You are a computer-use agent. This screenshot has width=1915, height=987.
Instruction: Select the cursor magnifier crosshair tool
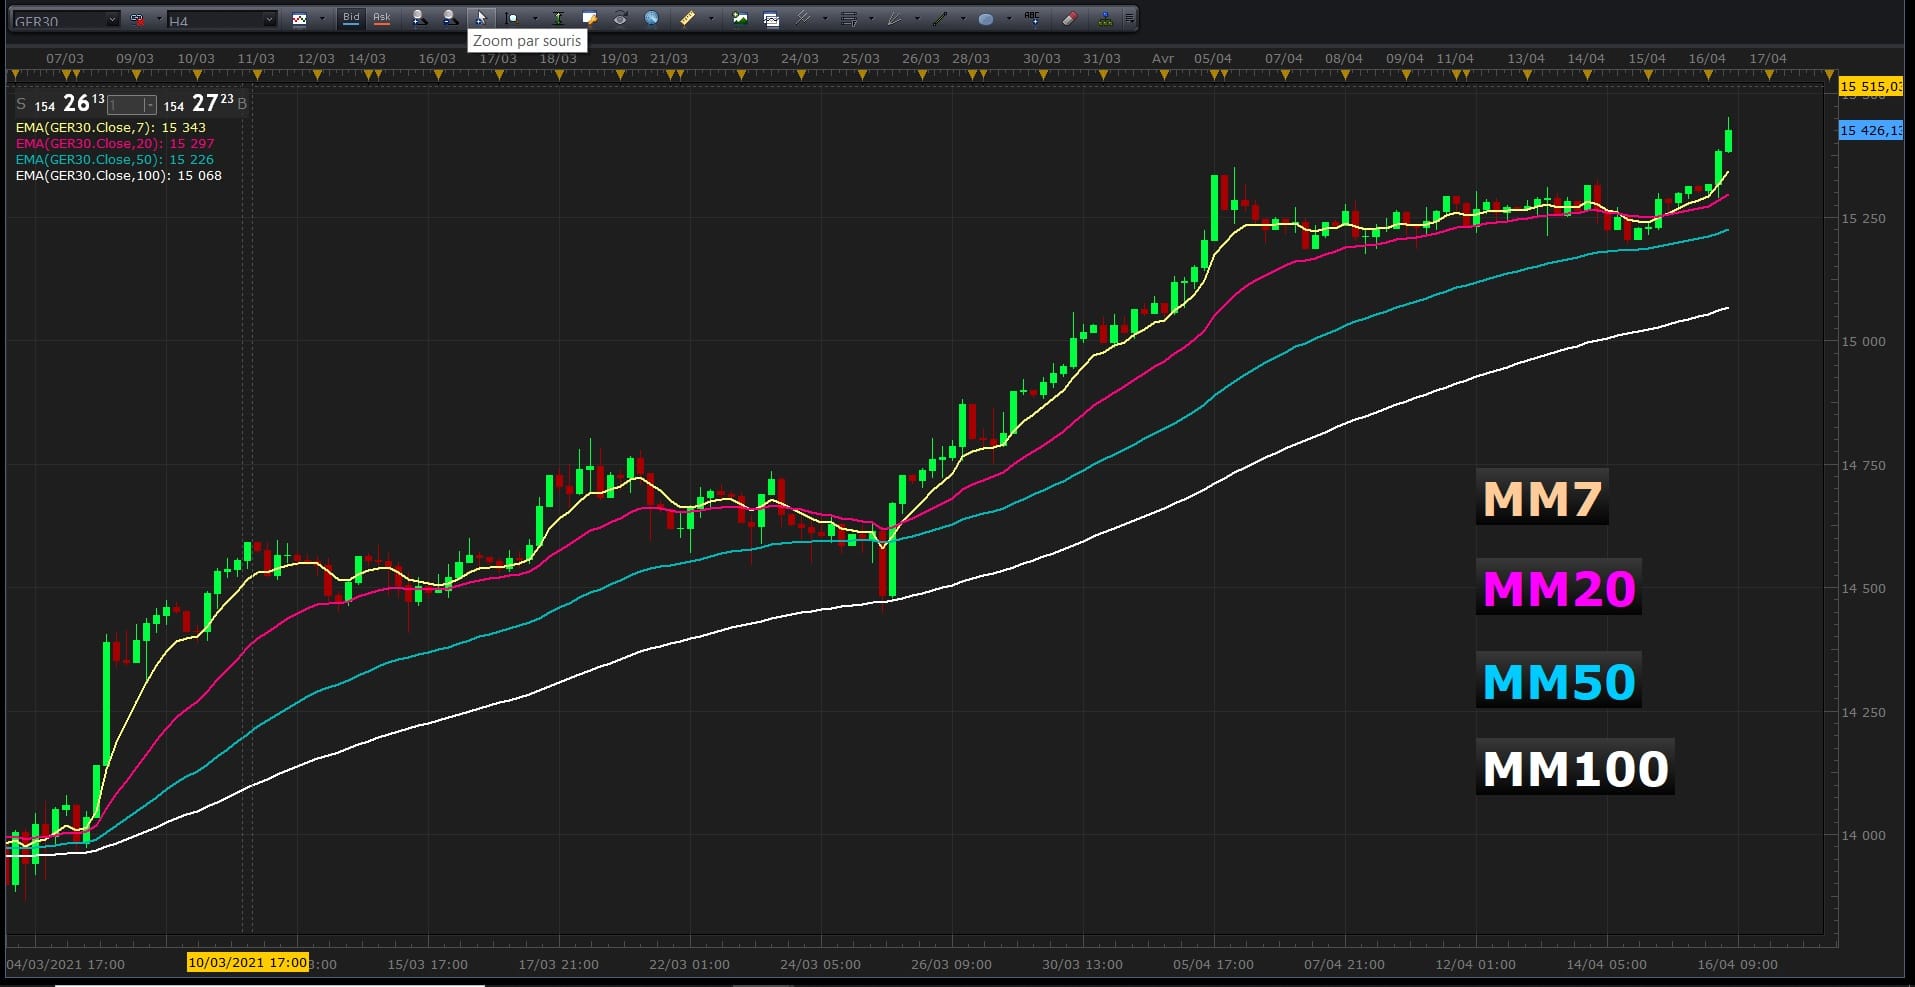pos(512,19)
